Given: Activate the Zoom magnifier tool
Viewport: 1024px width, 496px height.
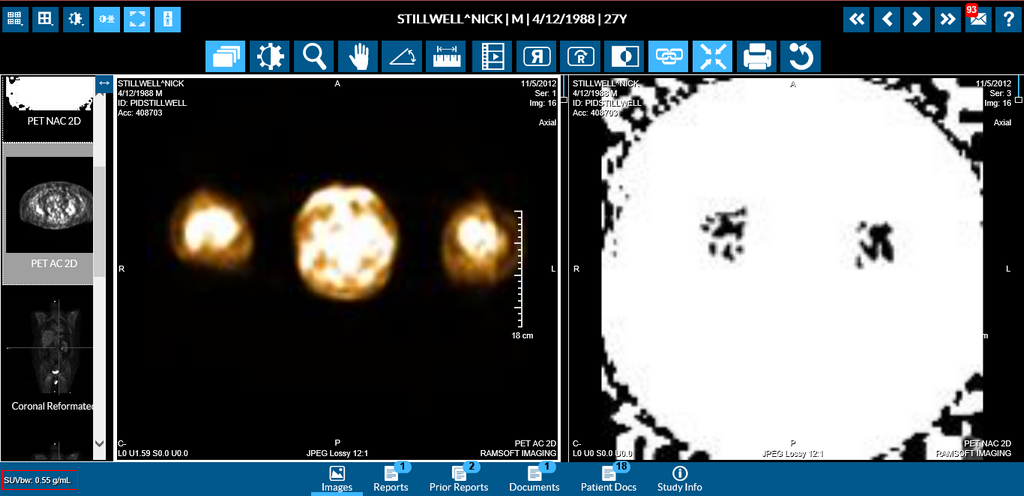Looking at the screenshot, I should point(314,57).
